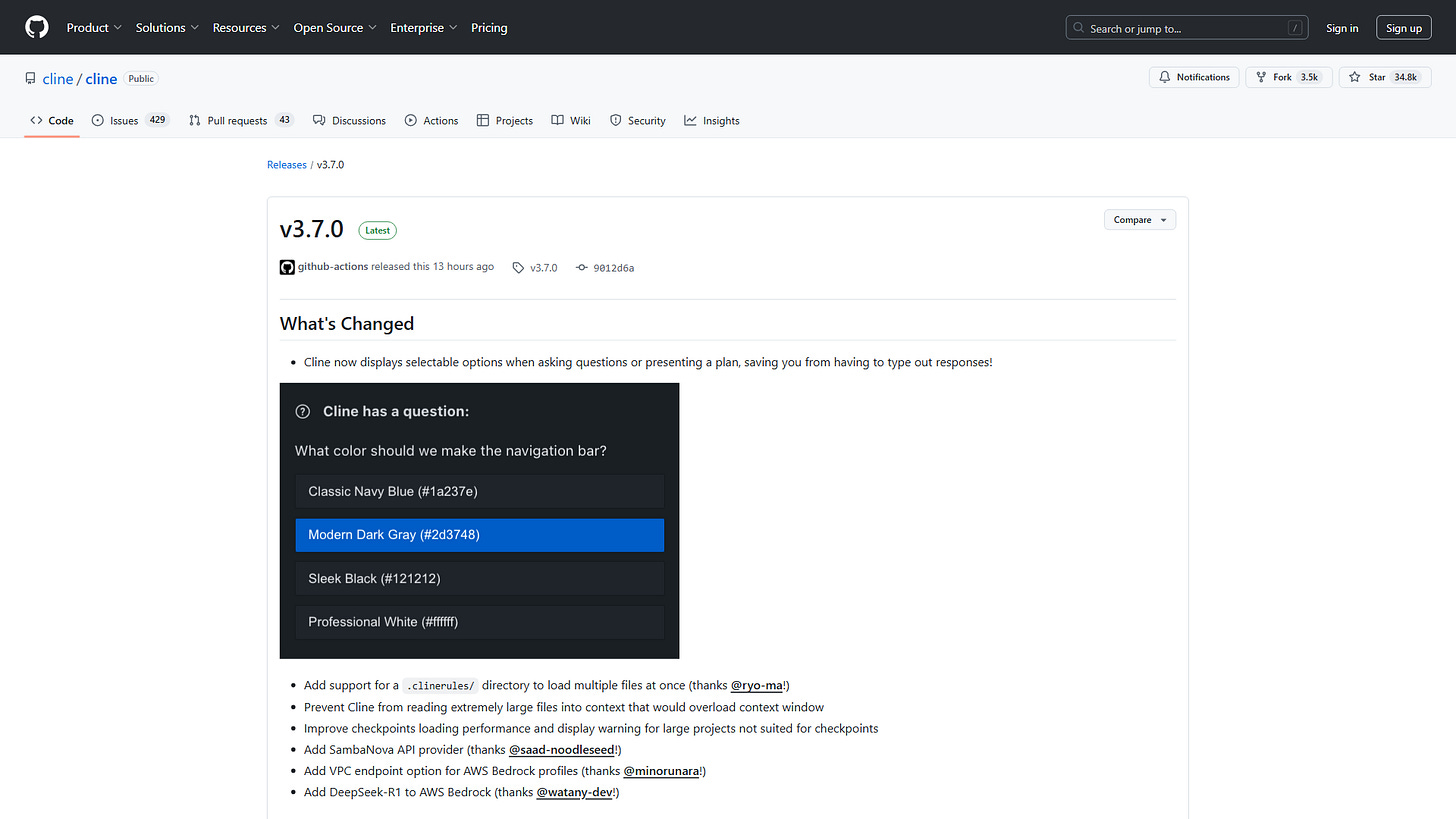Click the tag icon beside v3.7.0

[518, 268]
